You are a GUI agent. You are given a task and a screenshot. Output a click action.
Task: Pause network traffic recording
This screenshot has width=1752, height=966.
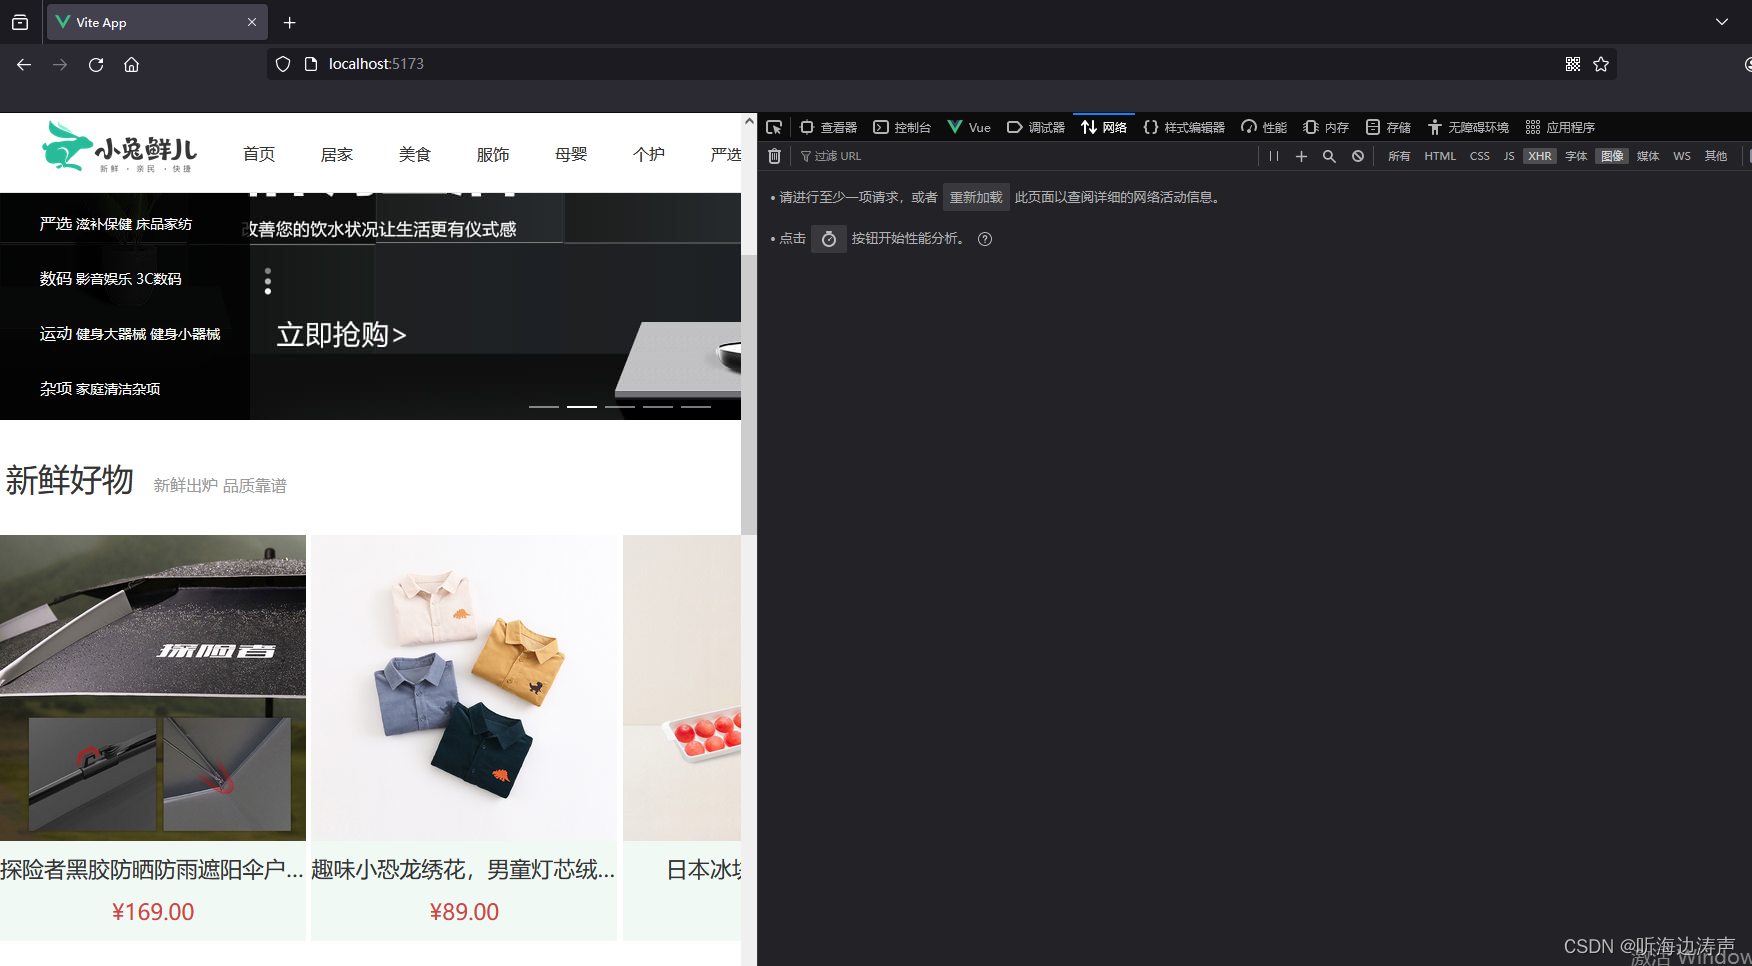click(1273, 156)
